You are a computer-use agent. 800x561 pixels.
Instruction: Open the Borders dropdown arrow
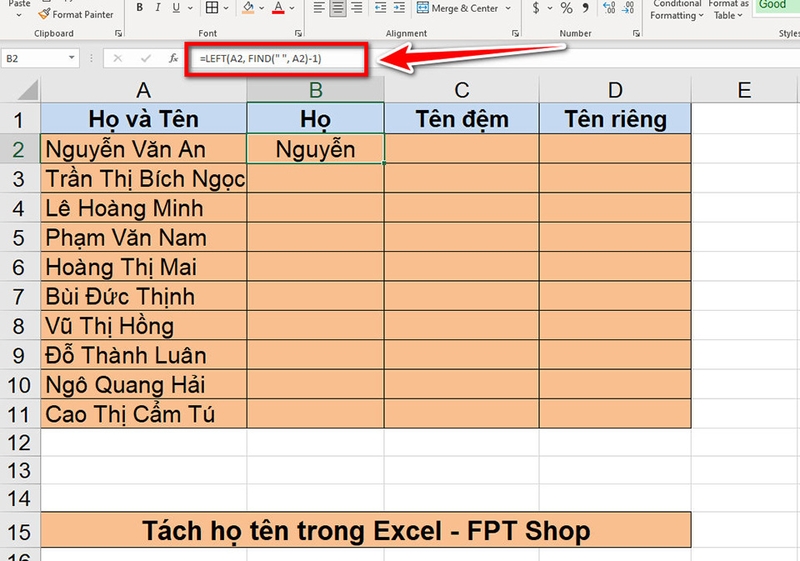(x=226, y=8)
